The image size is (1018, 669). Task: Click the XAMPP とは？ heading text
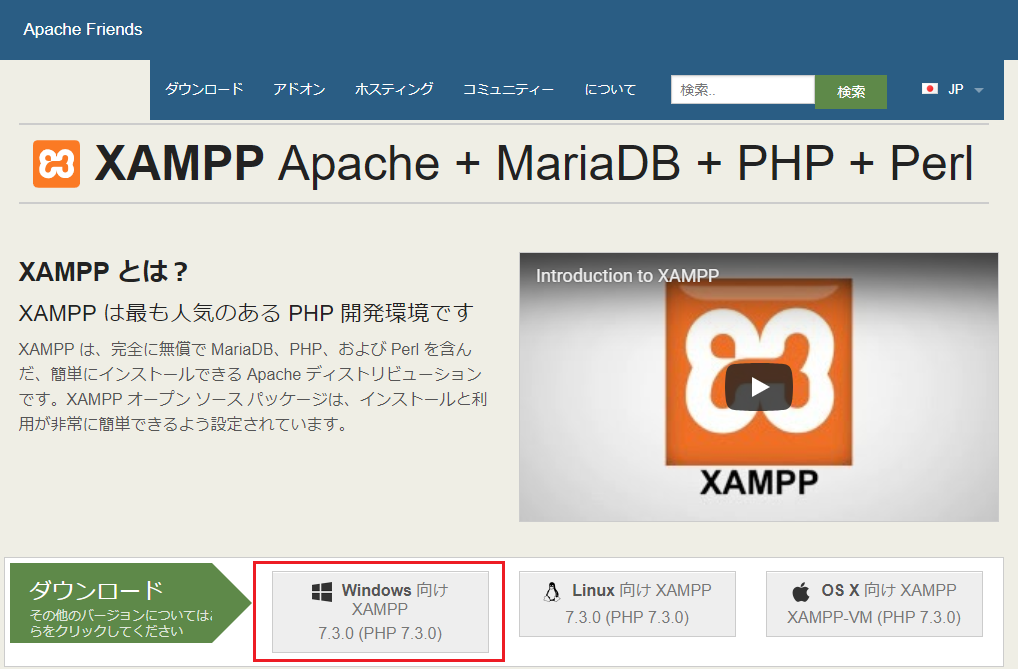point(103,271)
